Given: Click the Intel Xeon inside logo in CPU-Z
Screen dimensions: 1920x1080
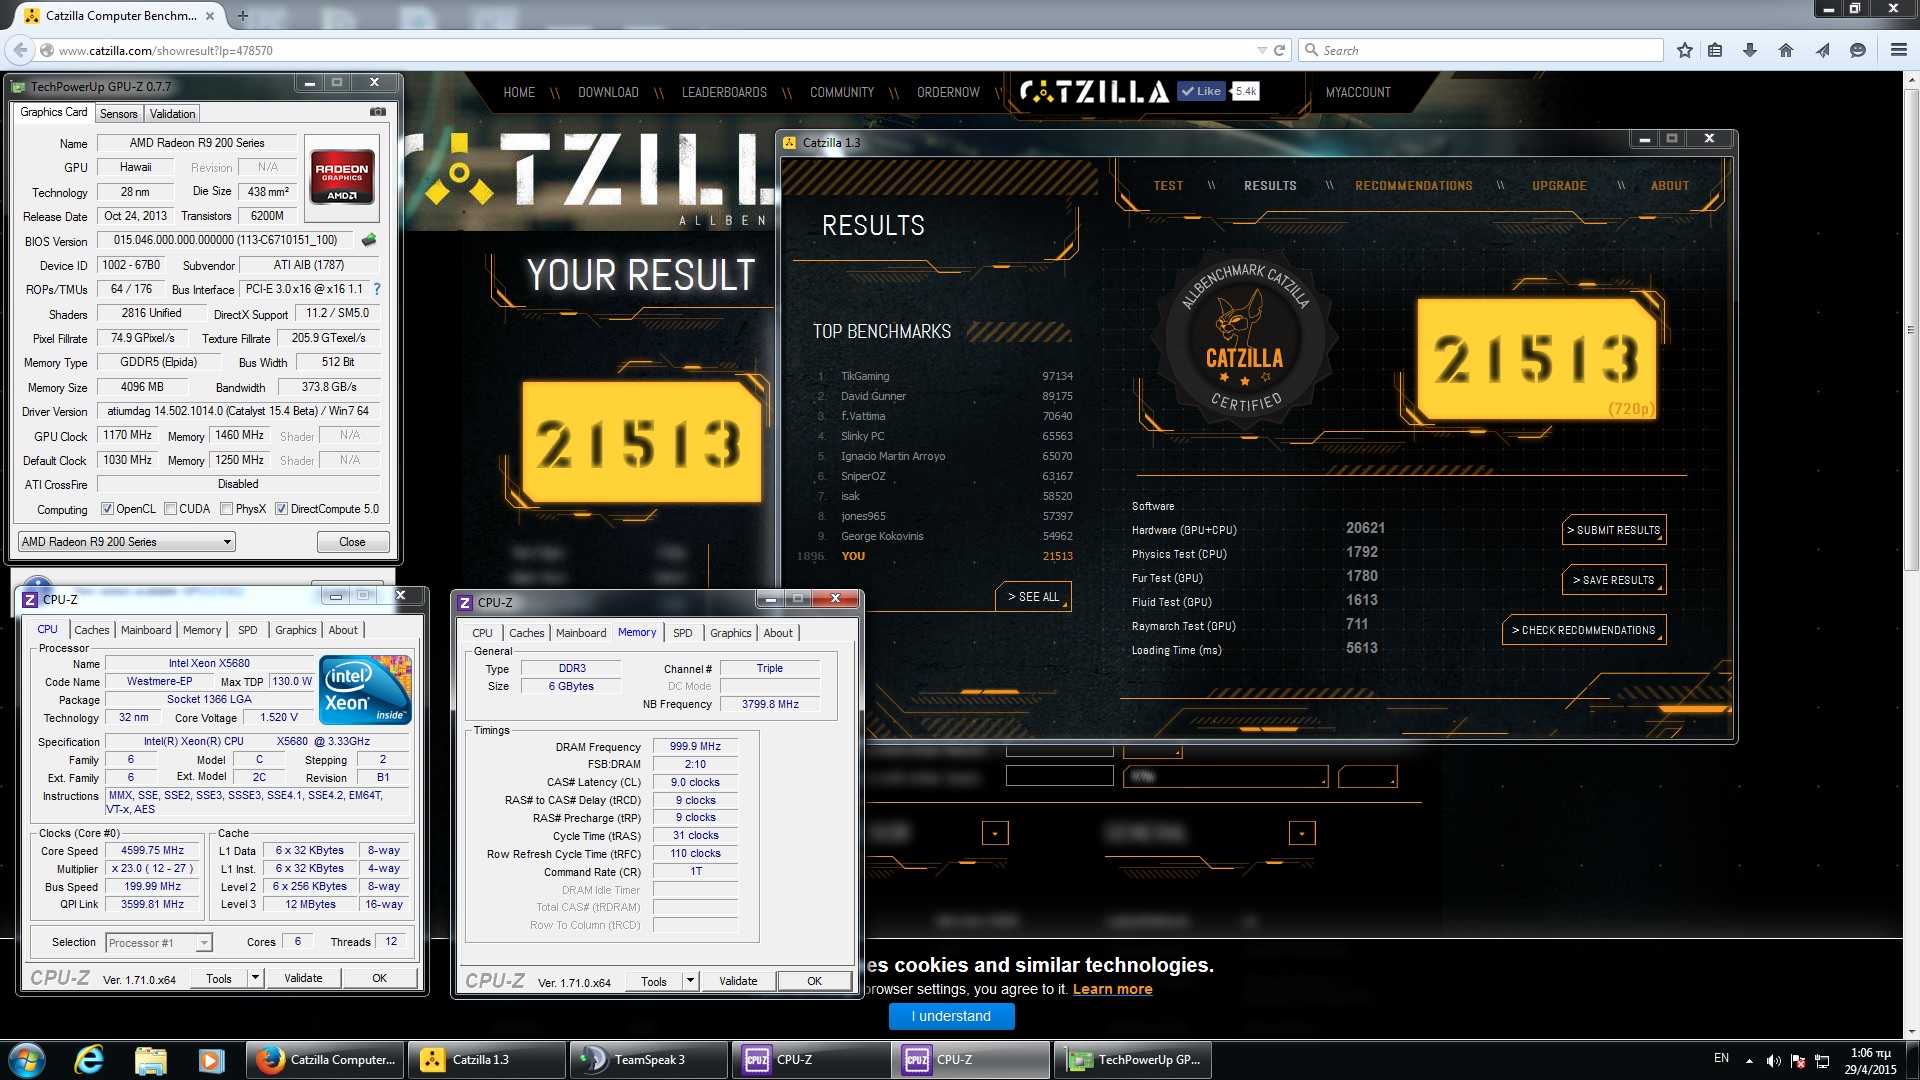Looking at the screenshot, I should point(365,690).
